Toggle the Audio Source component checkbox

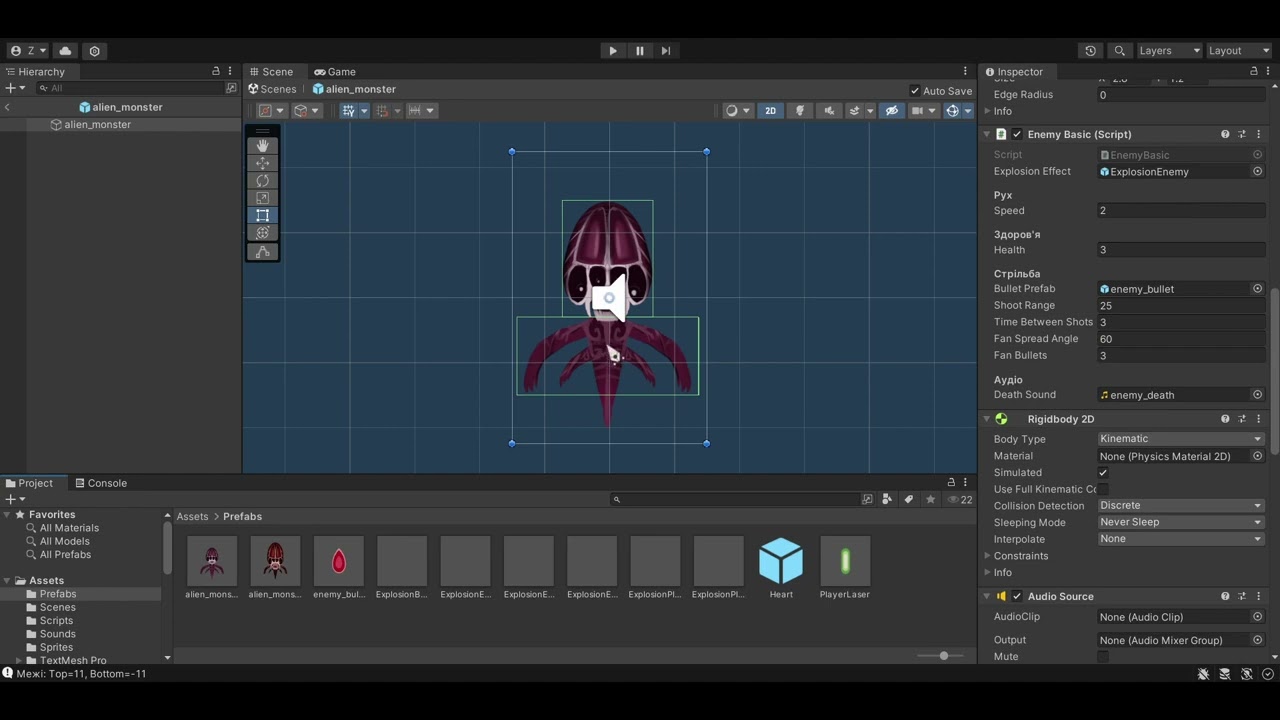coord(1017,597)
